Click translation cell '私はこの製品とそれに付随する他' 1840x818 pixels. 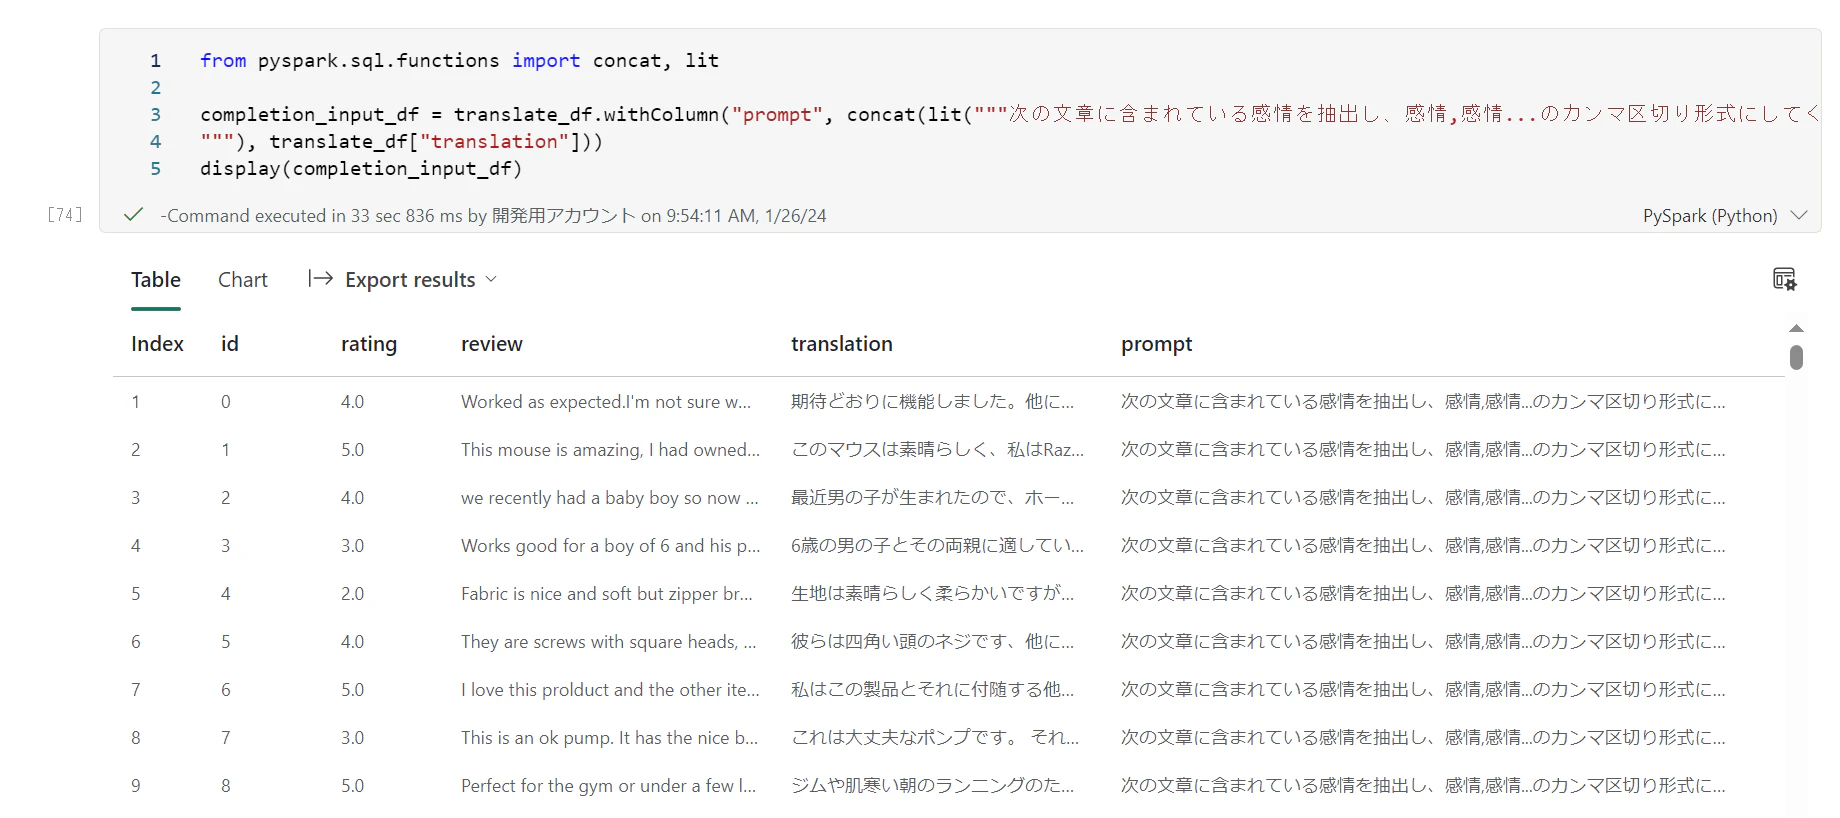coord(932,690)
